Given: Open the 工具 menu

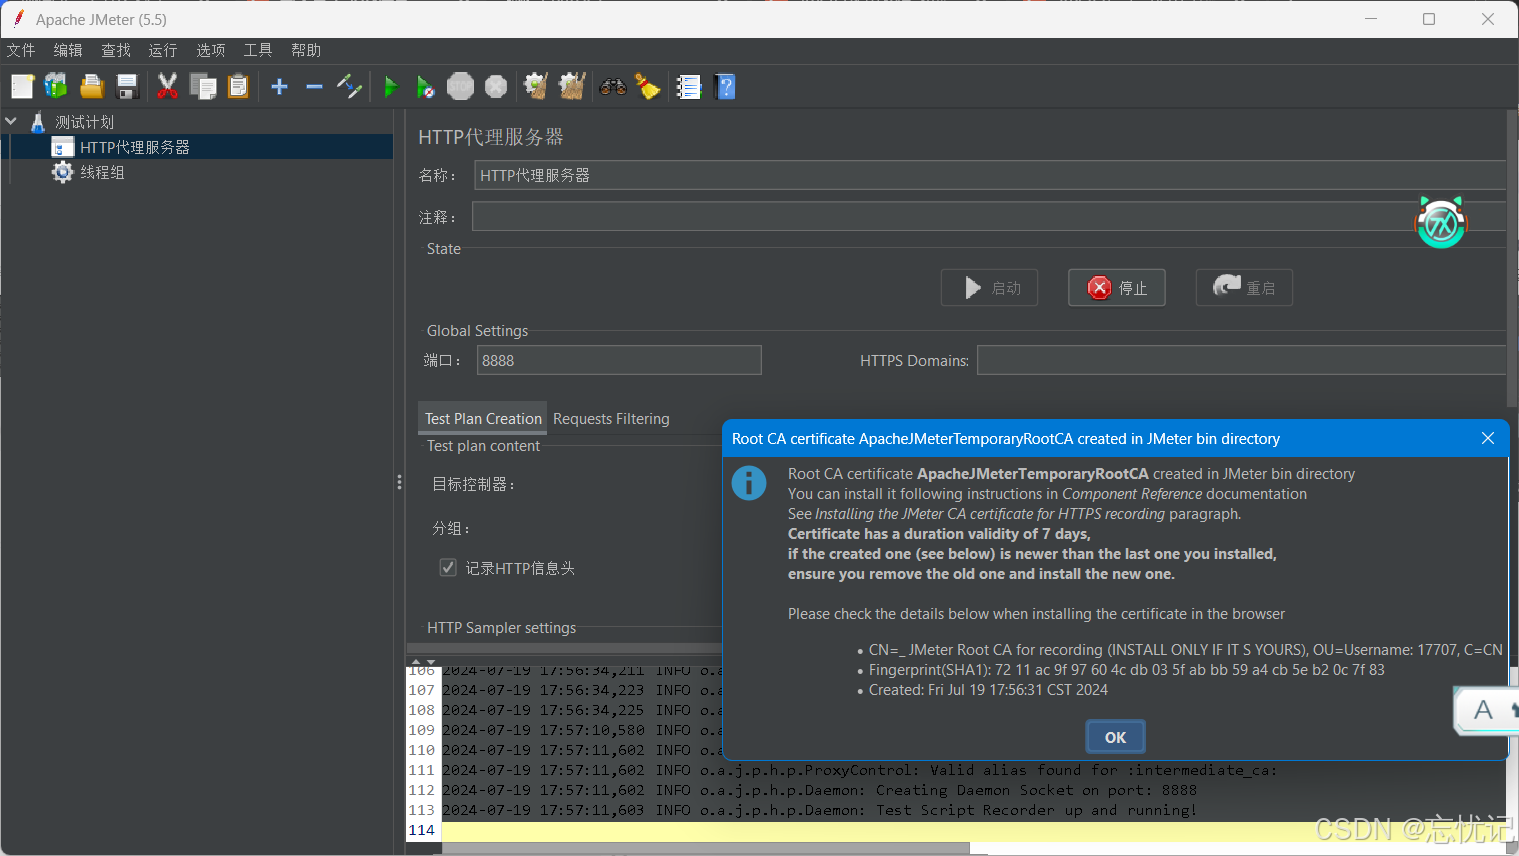Looking at the screenshot, I should [258, 50].
